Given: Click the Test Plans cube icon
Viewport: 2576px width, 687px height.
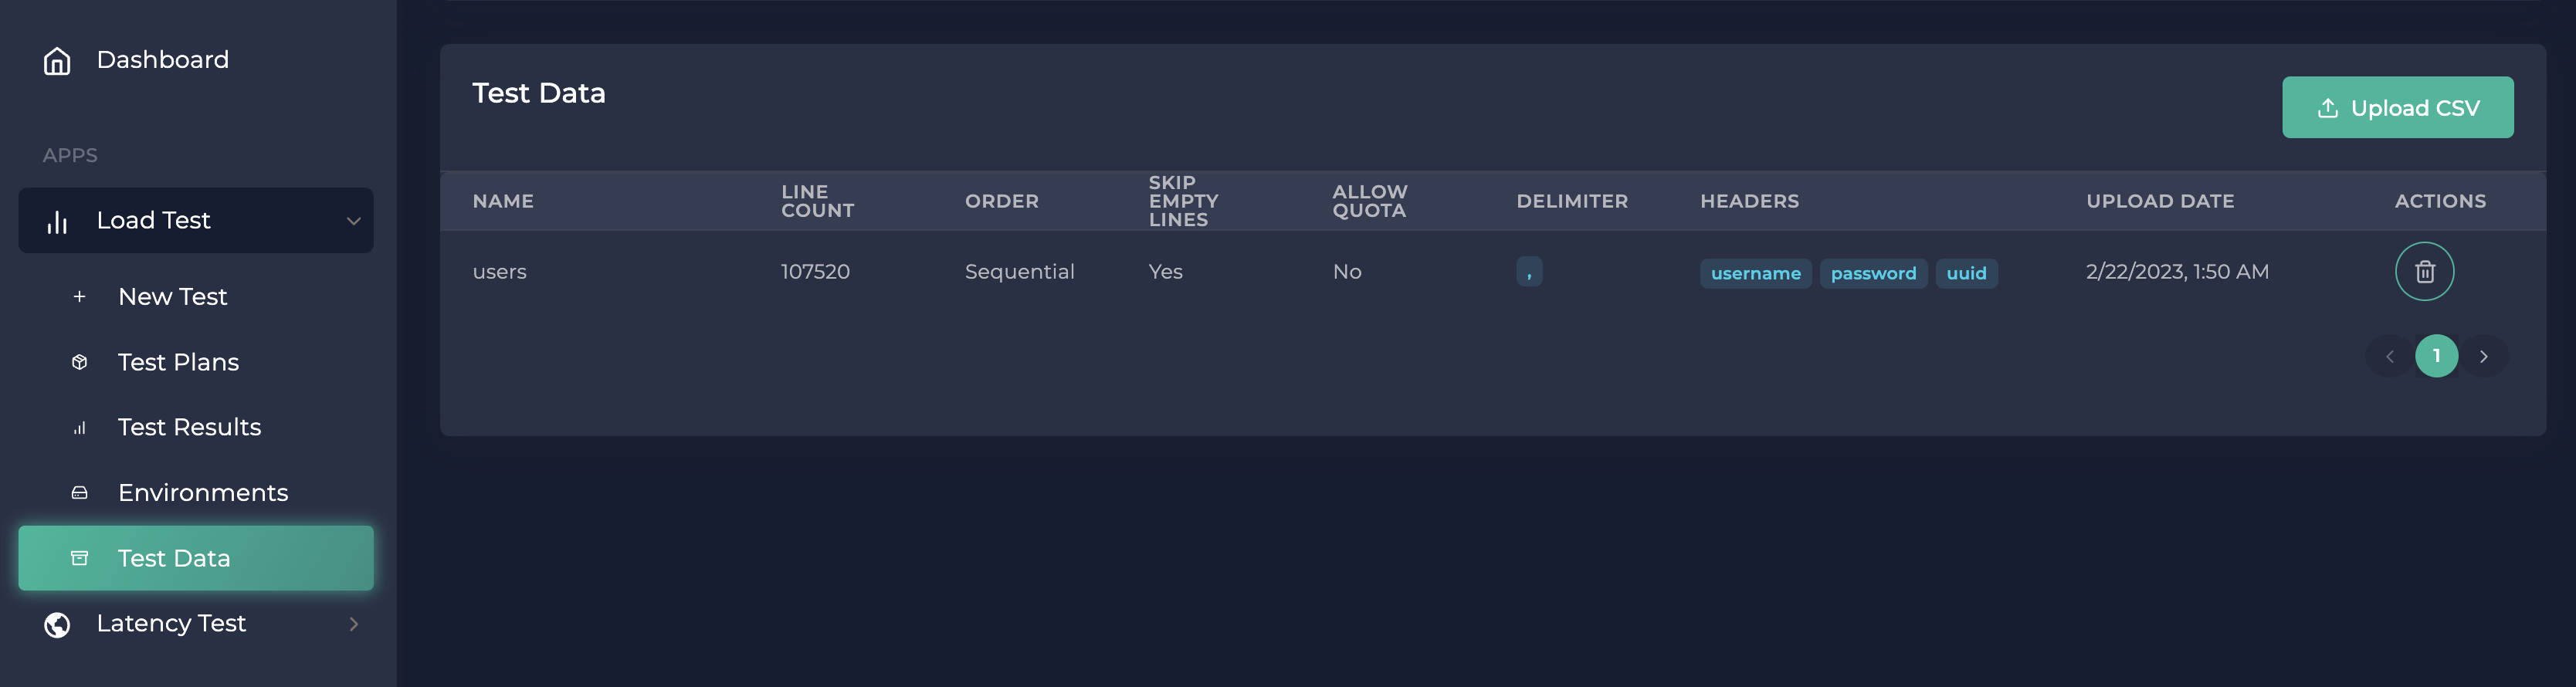Looking at the screenshot, I should 80,362.
